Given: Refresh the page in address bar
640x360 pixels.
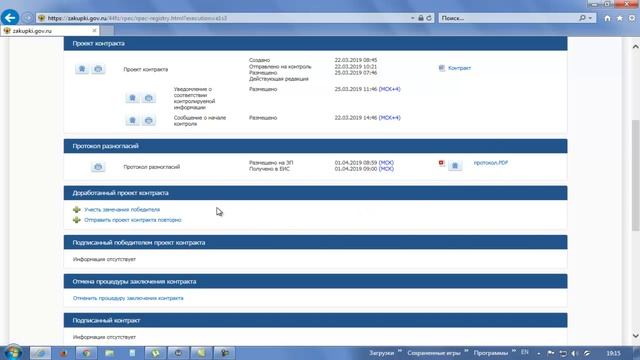Looking at the screenshot, I should [429, 18].
